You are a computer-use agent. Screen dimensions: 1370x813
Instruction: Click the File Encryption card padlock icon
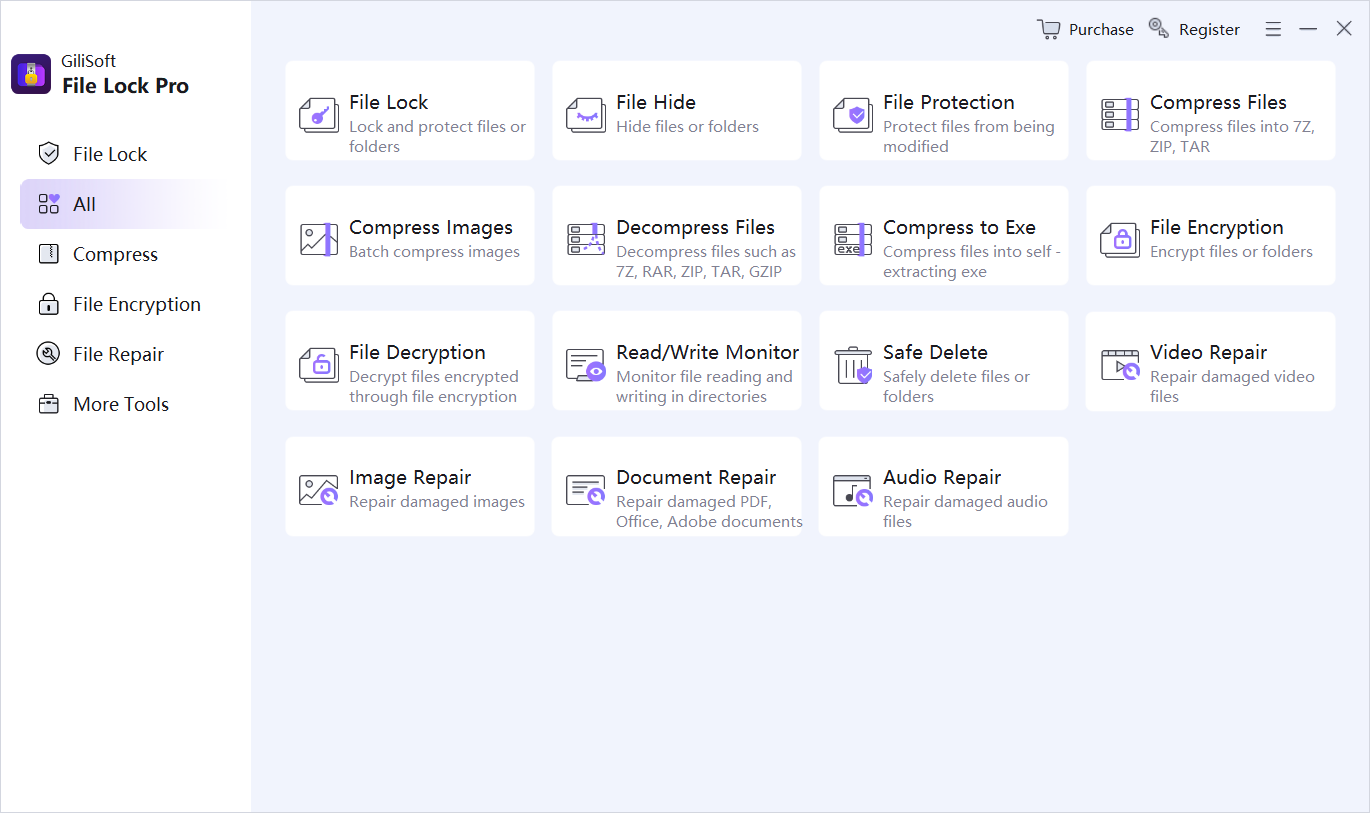click(x=1120, y=240)
